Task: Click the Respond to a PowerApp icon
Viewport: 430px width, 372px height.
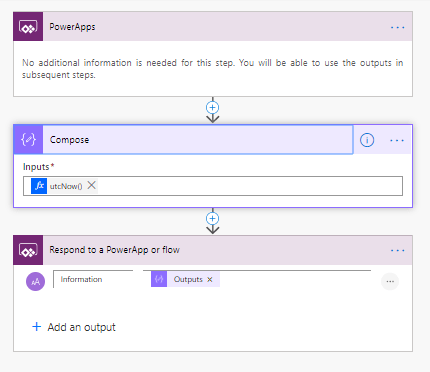Action: [28, 250]
